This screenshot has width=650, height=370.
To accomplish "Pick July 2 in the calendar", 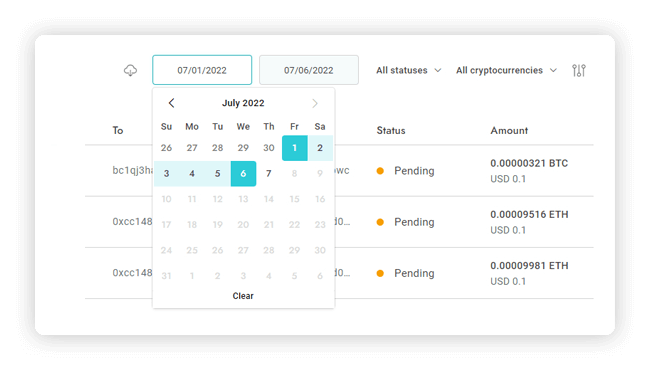I will (x=320, y=148).
